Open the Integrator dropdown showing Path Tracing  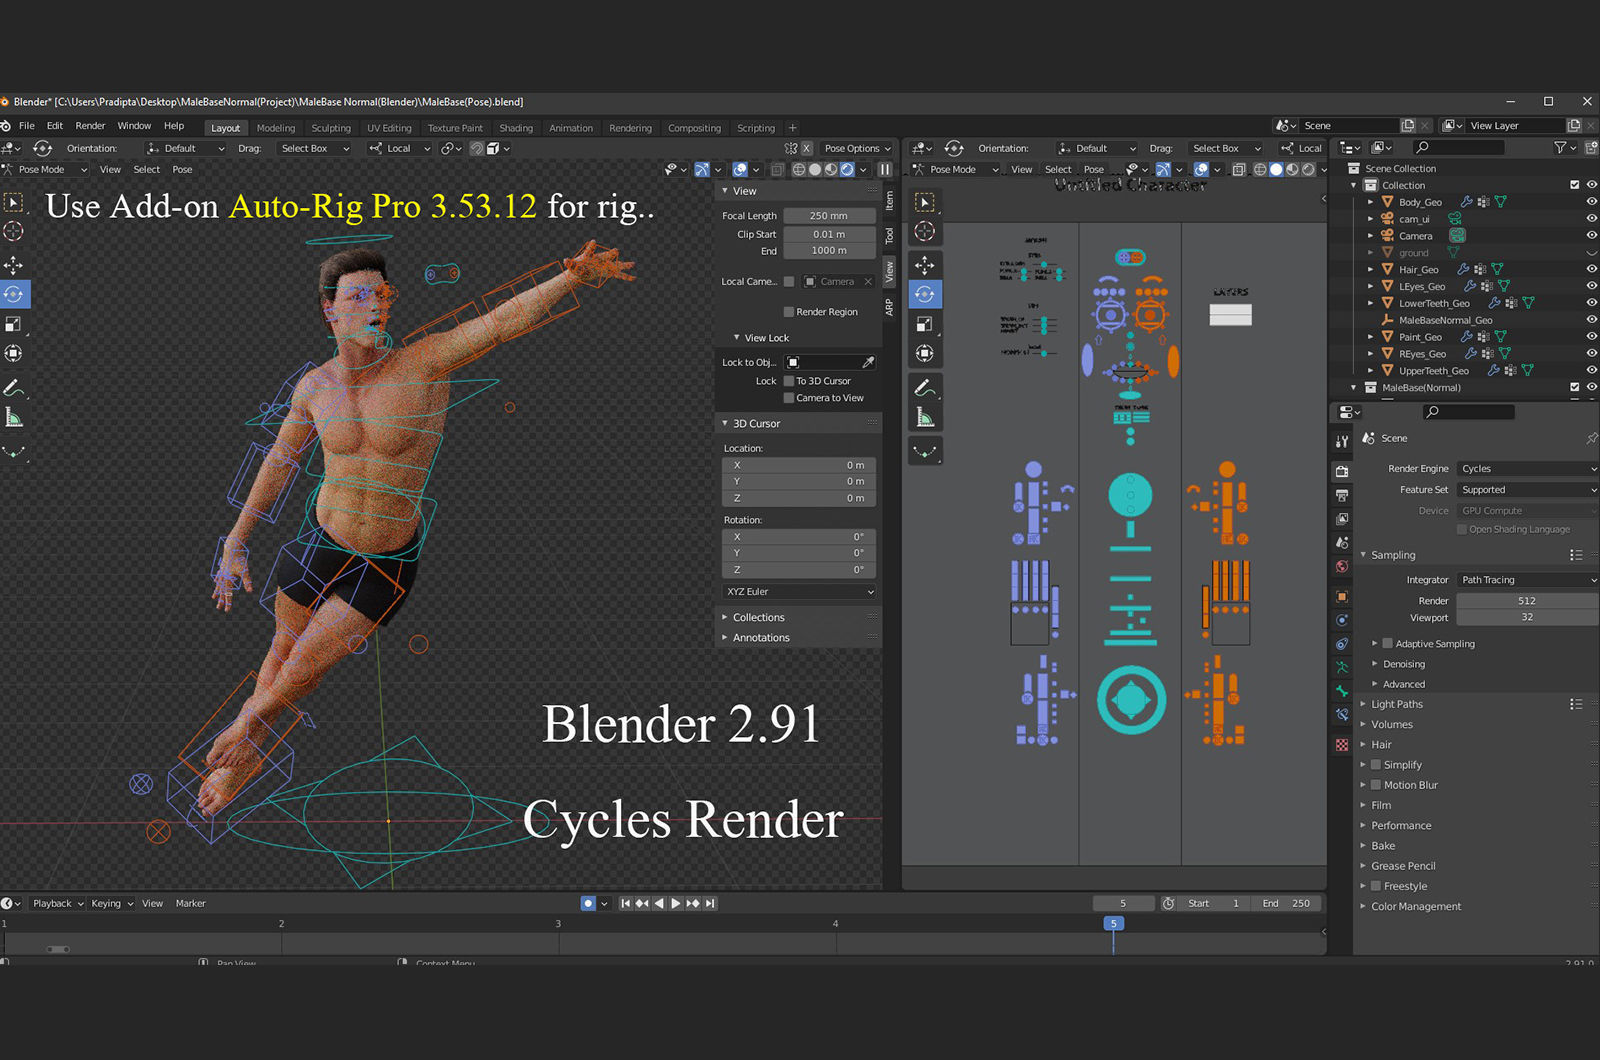pos(1527,580)
